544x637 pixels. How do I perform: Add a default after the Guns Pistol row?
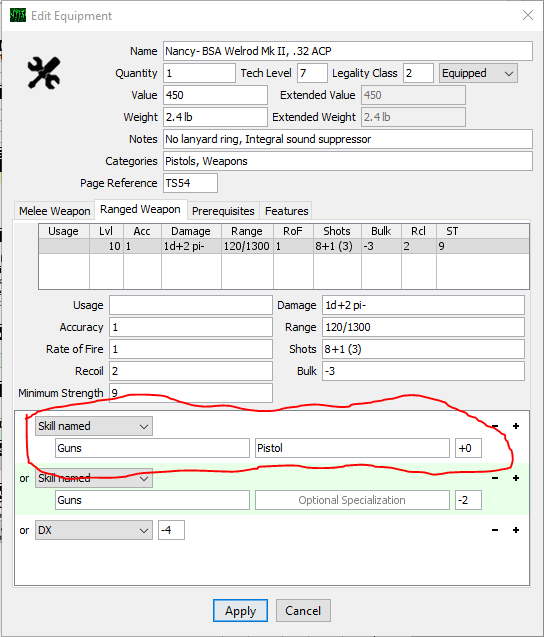516,426
